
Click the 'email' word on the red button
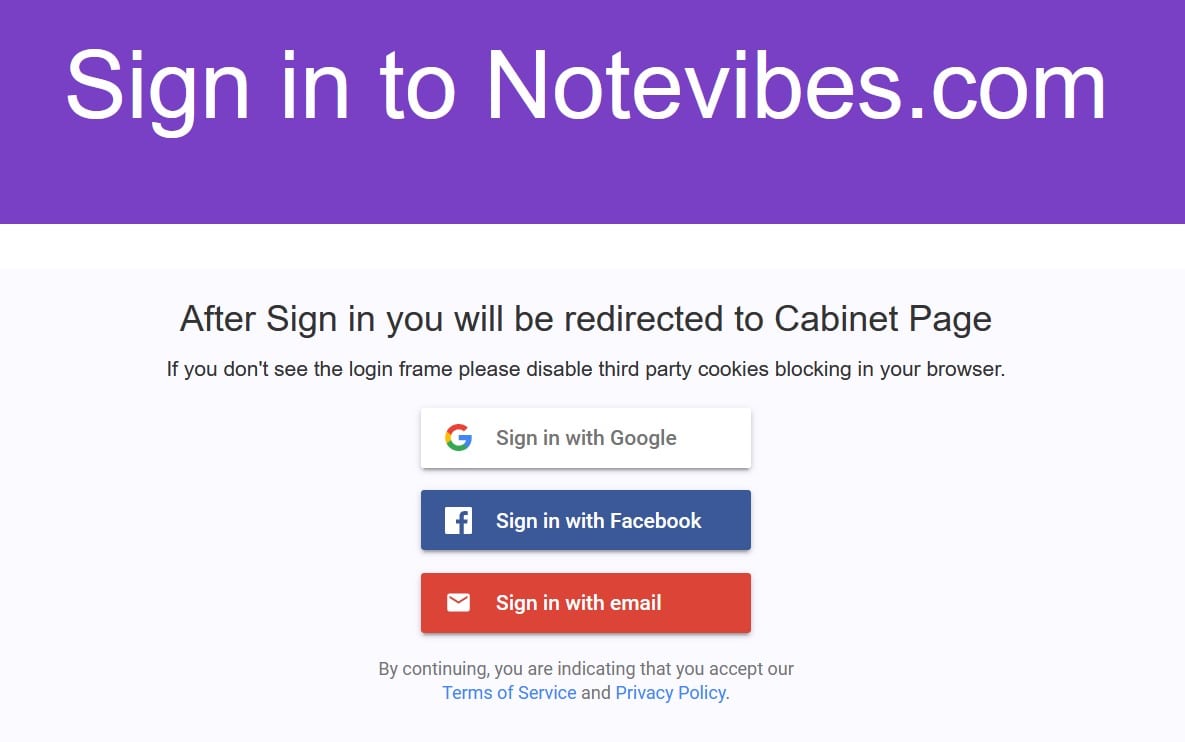[636, 603]
